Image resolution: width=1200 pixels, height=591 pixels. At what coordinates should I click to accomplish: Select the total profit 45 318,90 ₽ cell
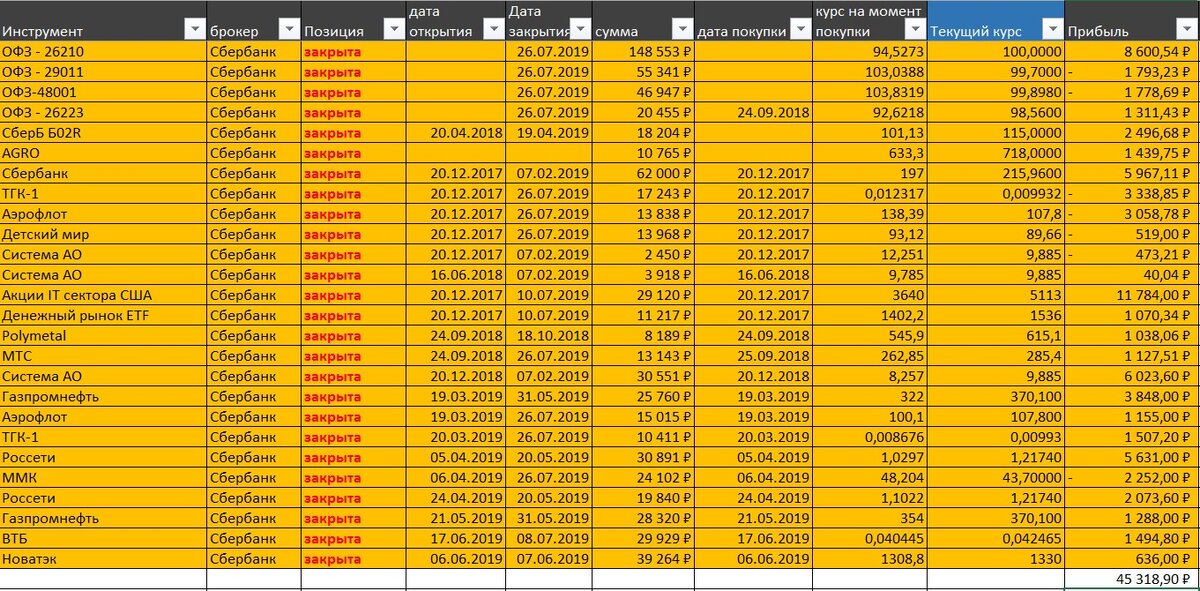pyautogui.click(x=1132, y=579)
